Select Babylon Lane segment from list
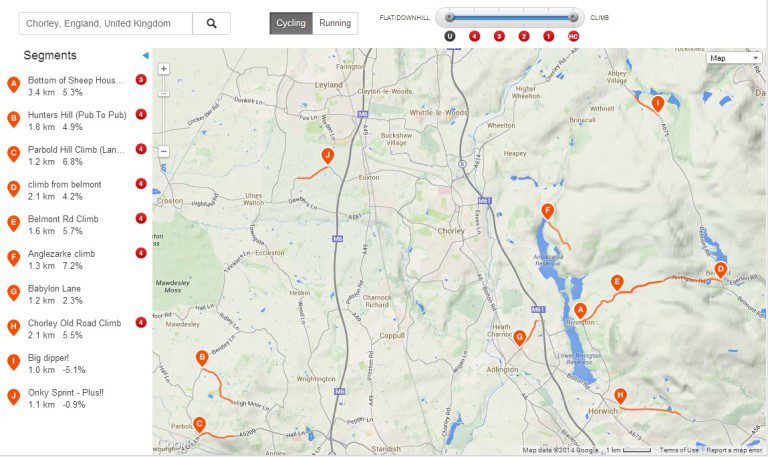The height and width of the screenshot is (457, 768). coord(55,289)
